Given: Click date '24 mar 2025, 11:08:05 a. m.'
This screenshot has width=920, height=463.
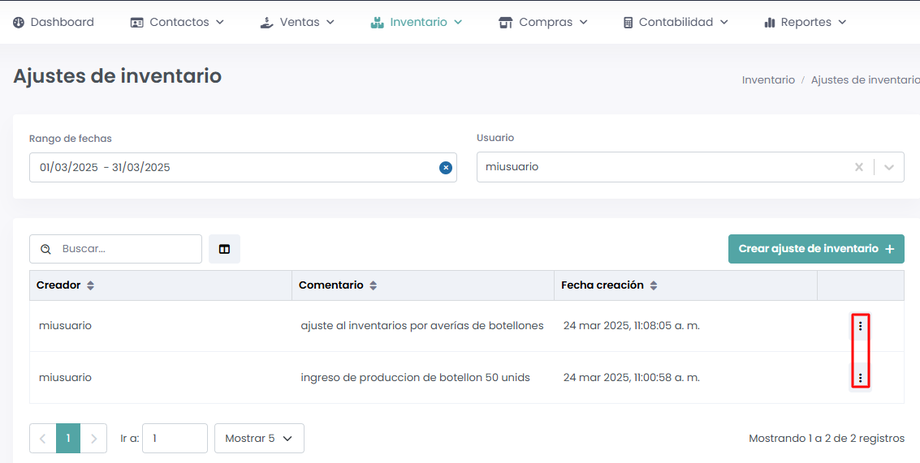Looking at the screenshot, I should click(631, 326).
